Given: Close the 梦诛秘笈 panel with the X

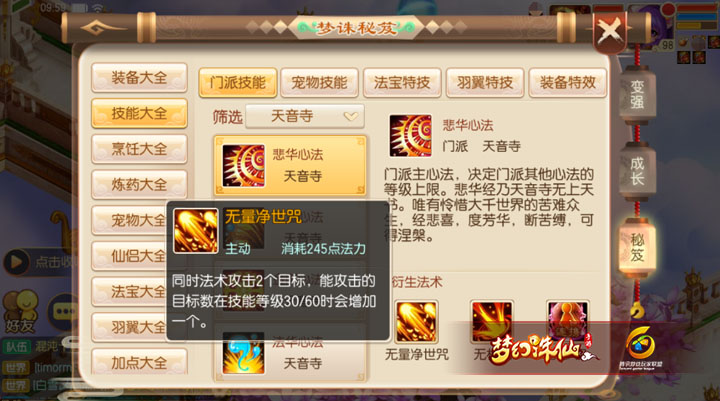Looking at the screenshot, I should 609,31.
